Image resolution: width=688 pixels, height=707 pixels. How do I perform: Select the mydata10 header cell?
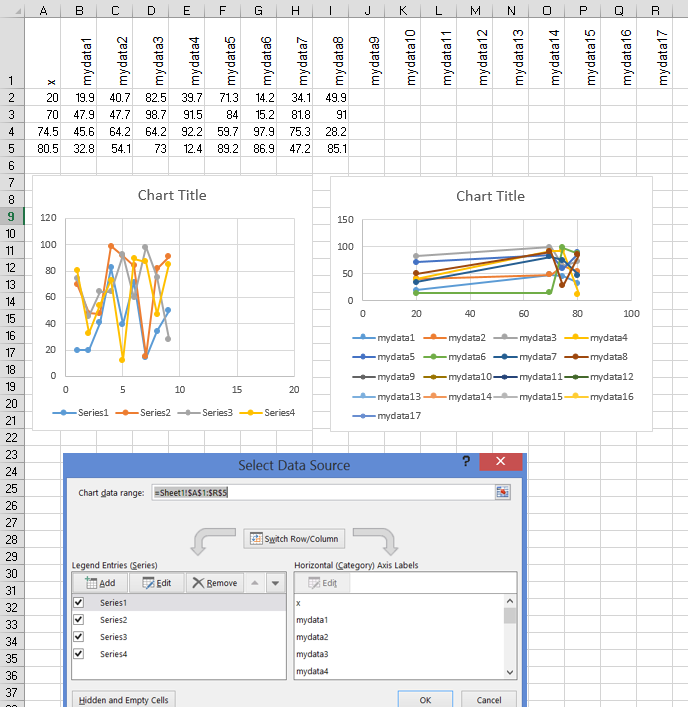[x=403, y=53]
